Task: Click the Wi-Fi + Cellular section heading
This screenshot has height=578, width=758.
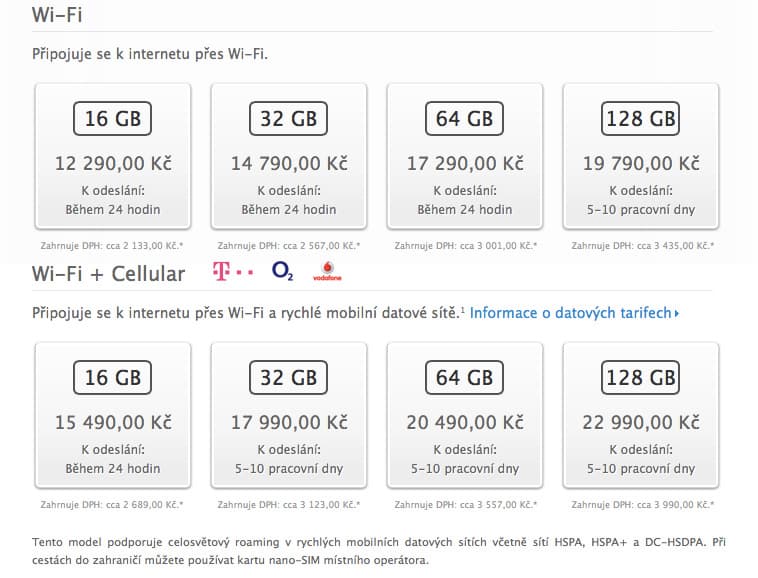Action: [108, 273]
